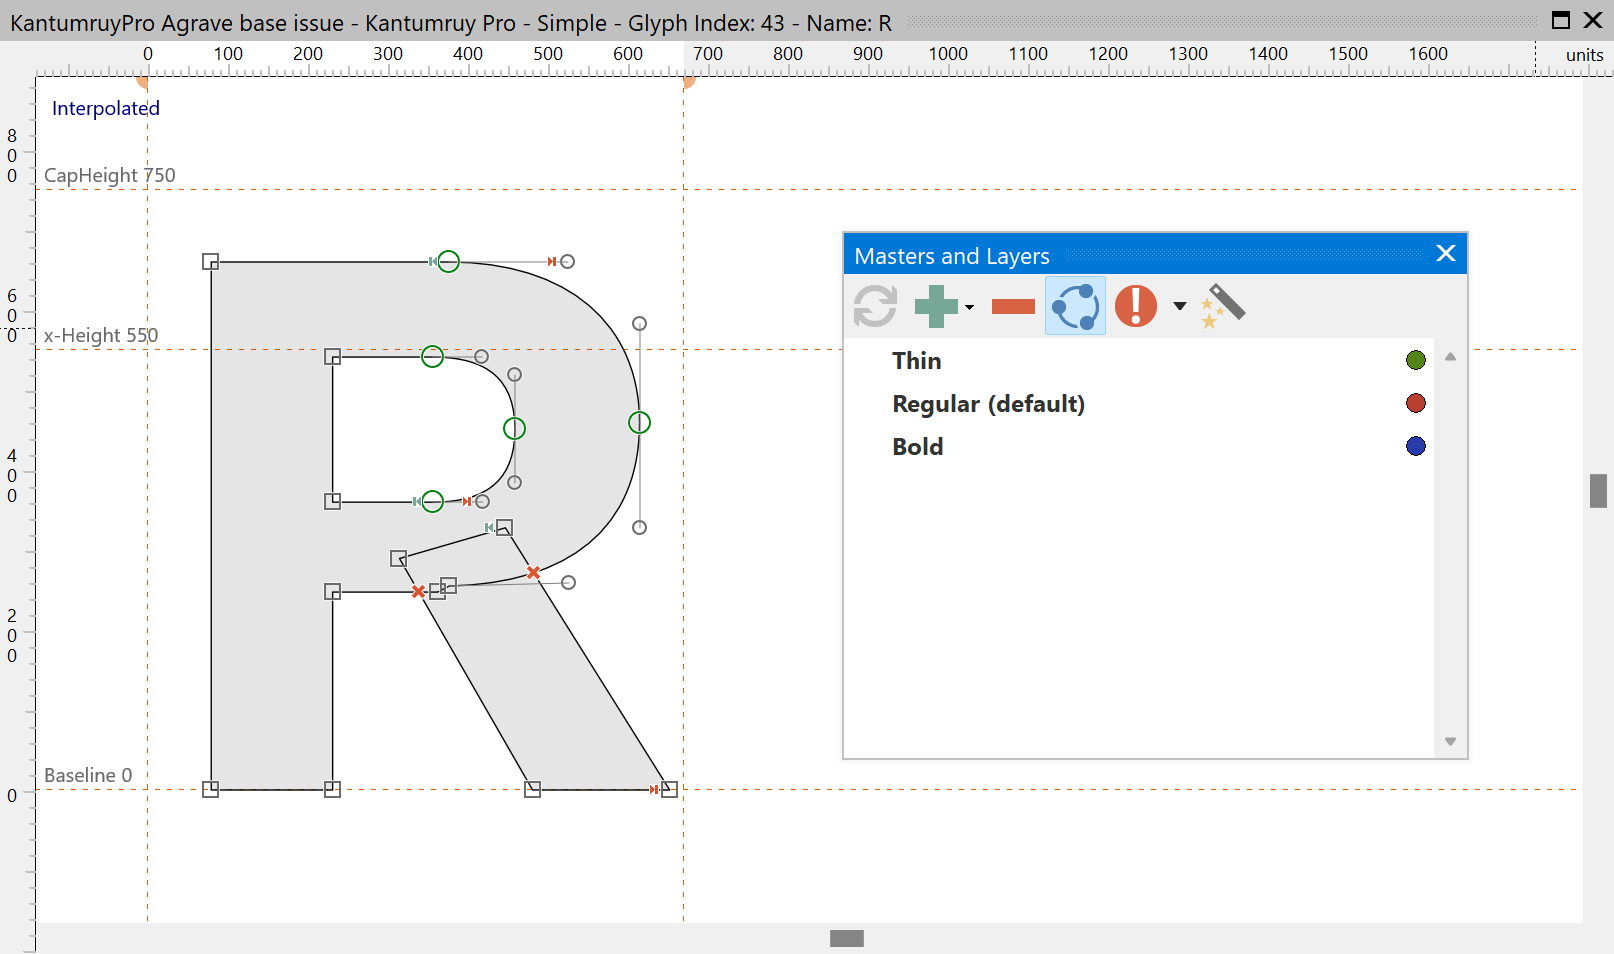Click the red minus remove master icon
Screen dimensions: 1614x954
pyautogui.click(x=1013, y=306)
